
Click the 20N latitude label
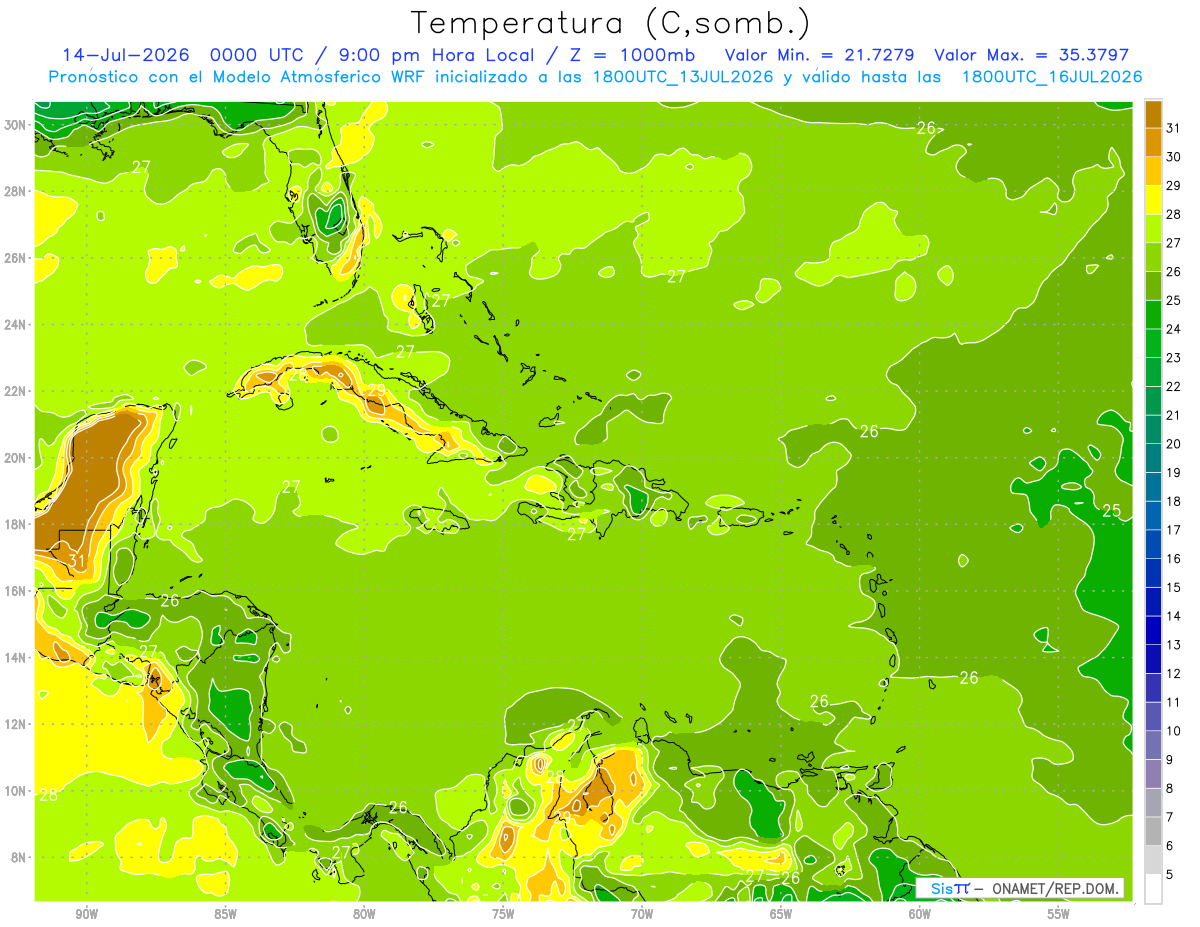[x=16, y=457]
